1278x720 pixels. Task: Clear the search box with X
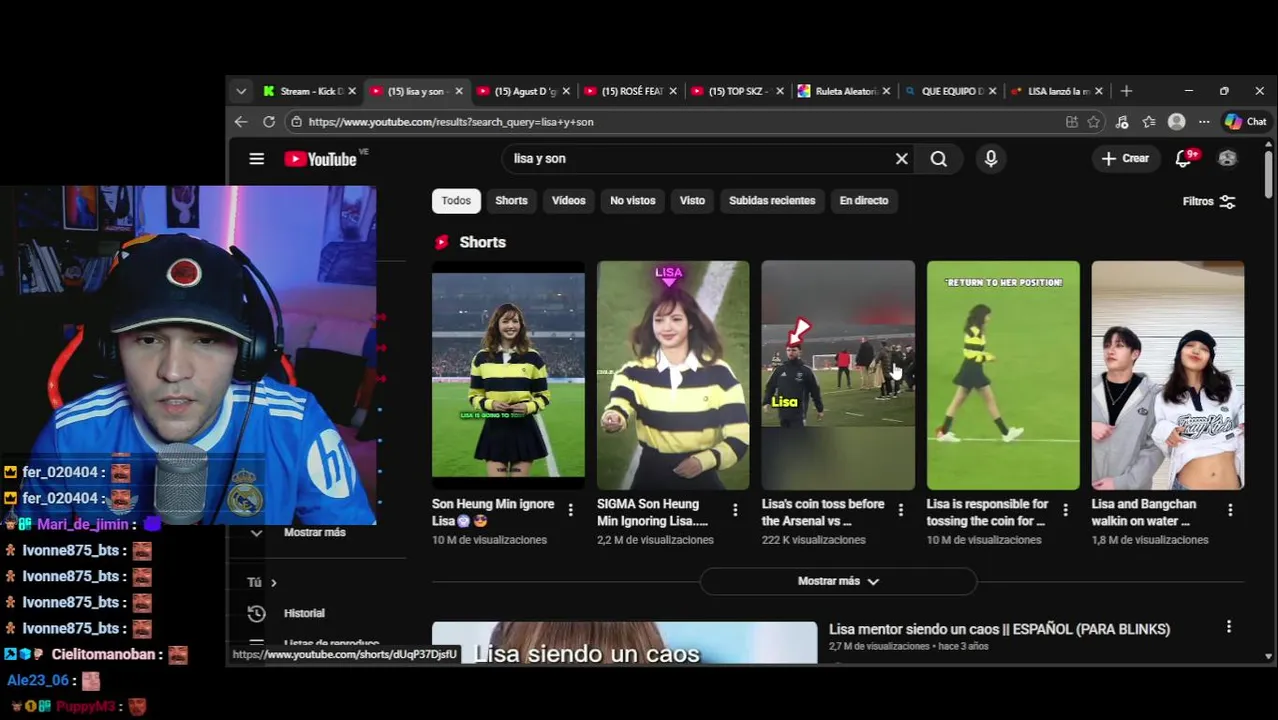[x=901, y=158]
